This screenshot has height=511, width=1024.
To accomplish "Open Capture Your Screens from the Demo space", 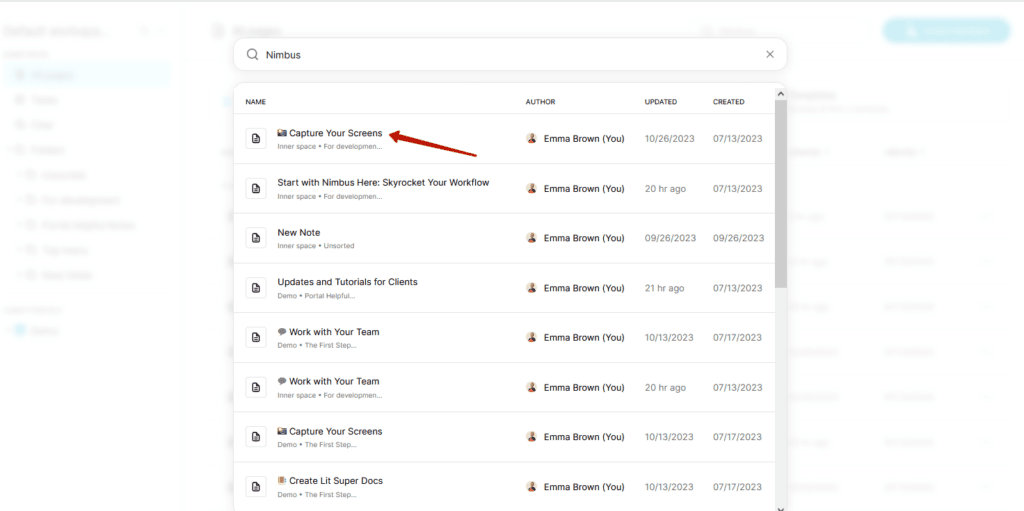I will 335,432.
